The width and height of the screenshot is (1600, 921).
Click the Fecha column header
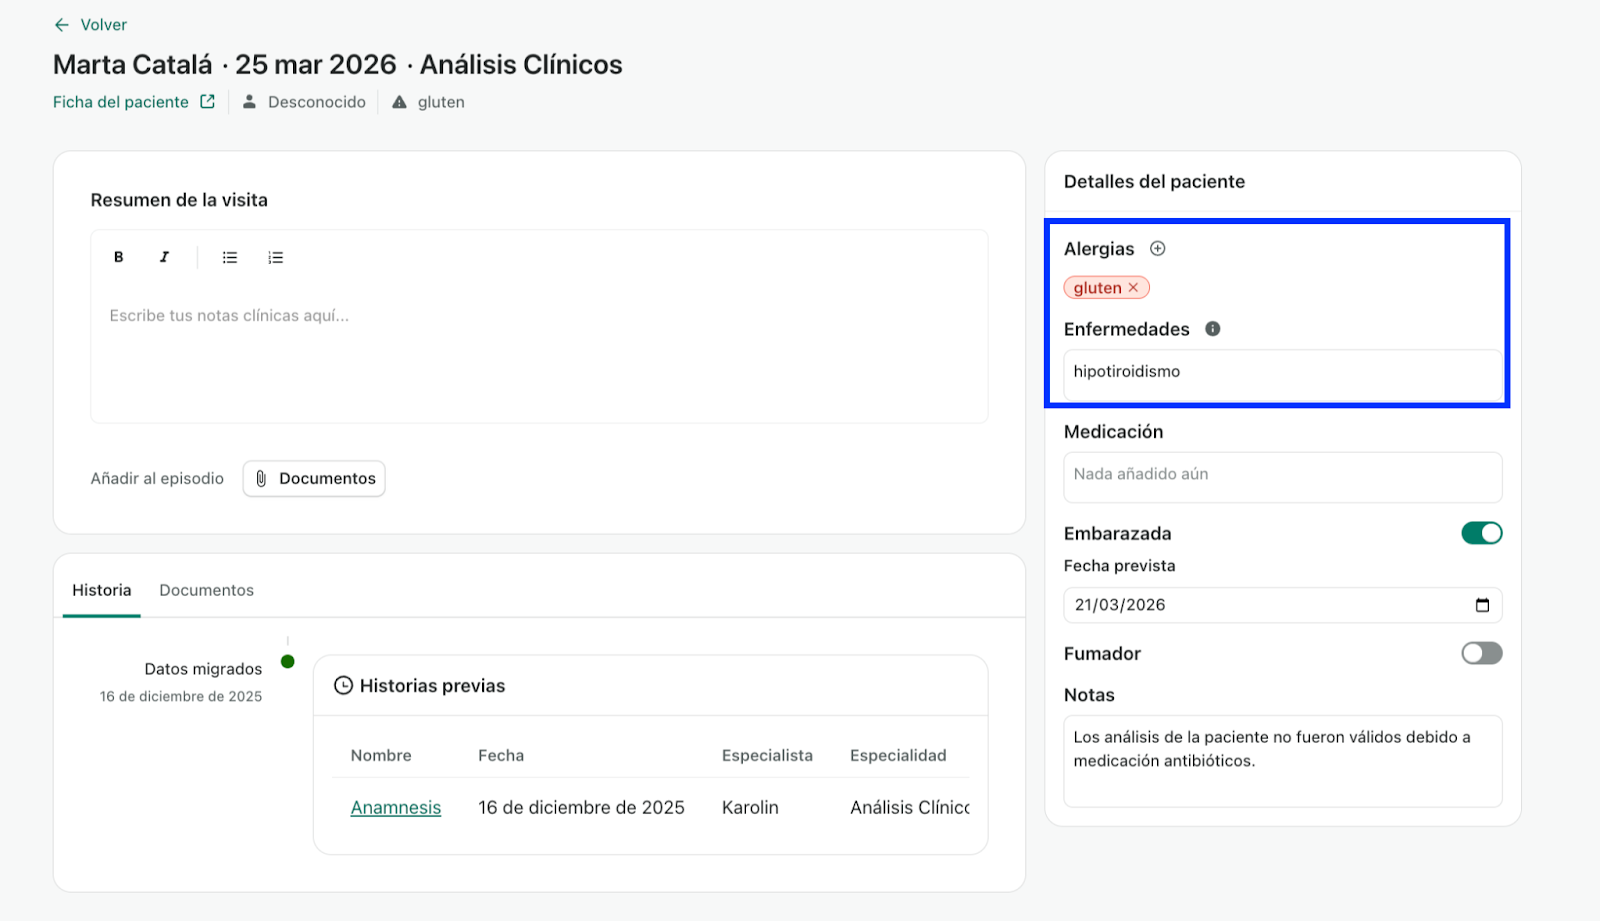501,755
